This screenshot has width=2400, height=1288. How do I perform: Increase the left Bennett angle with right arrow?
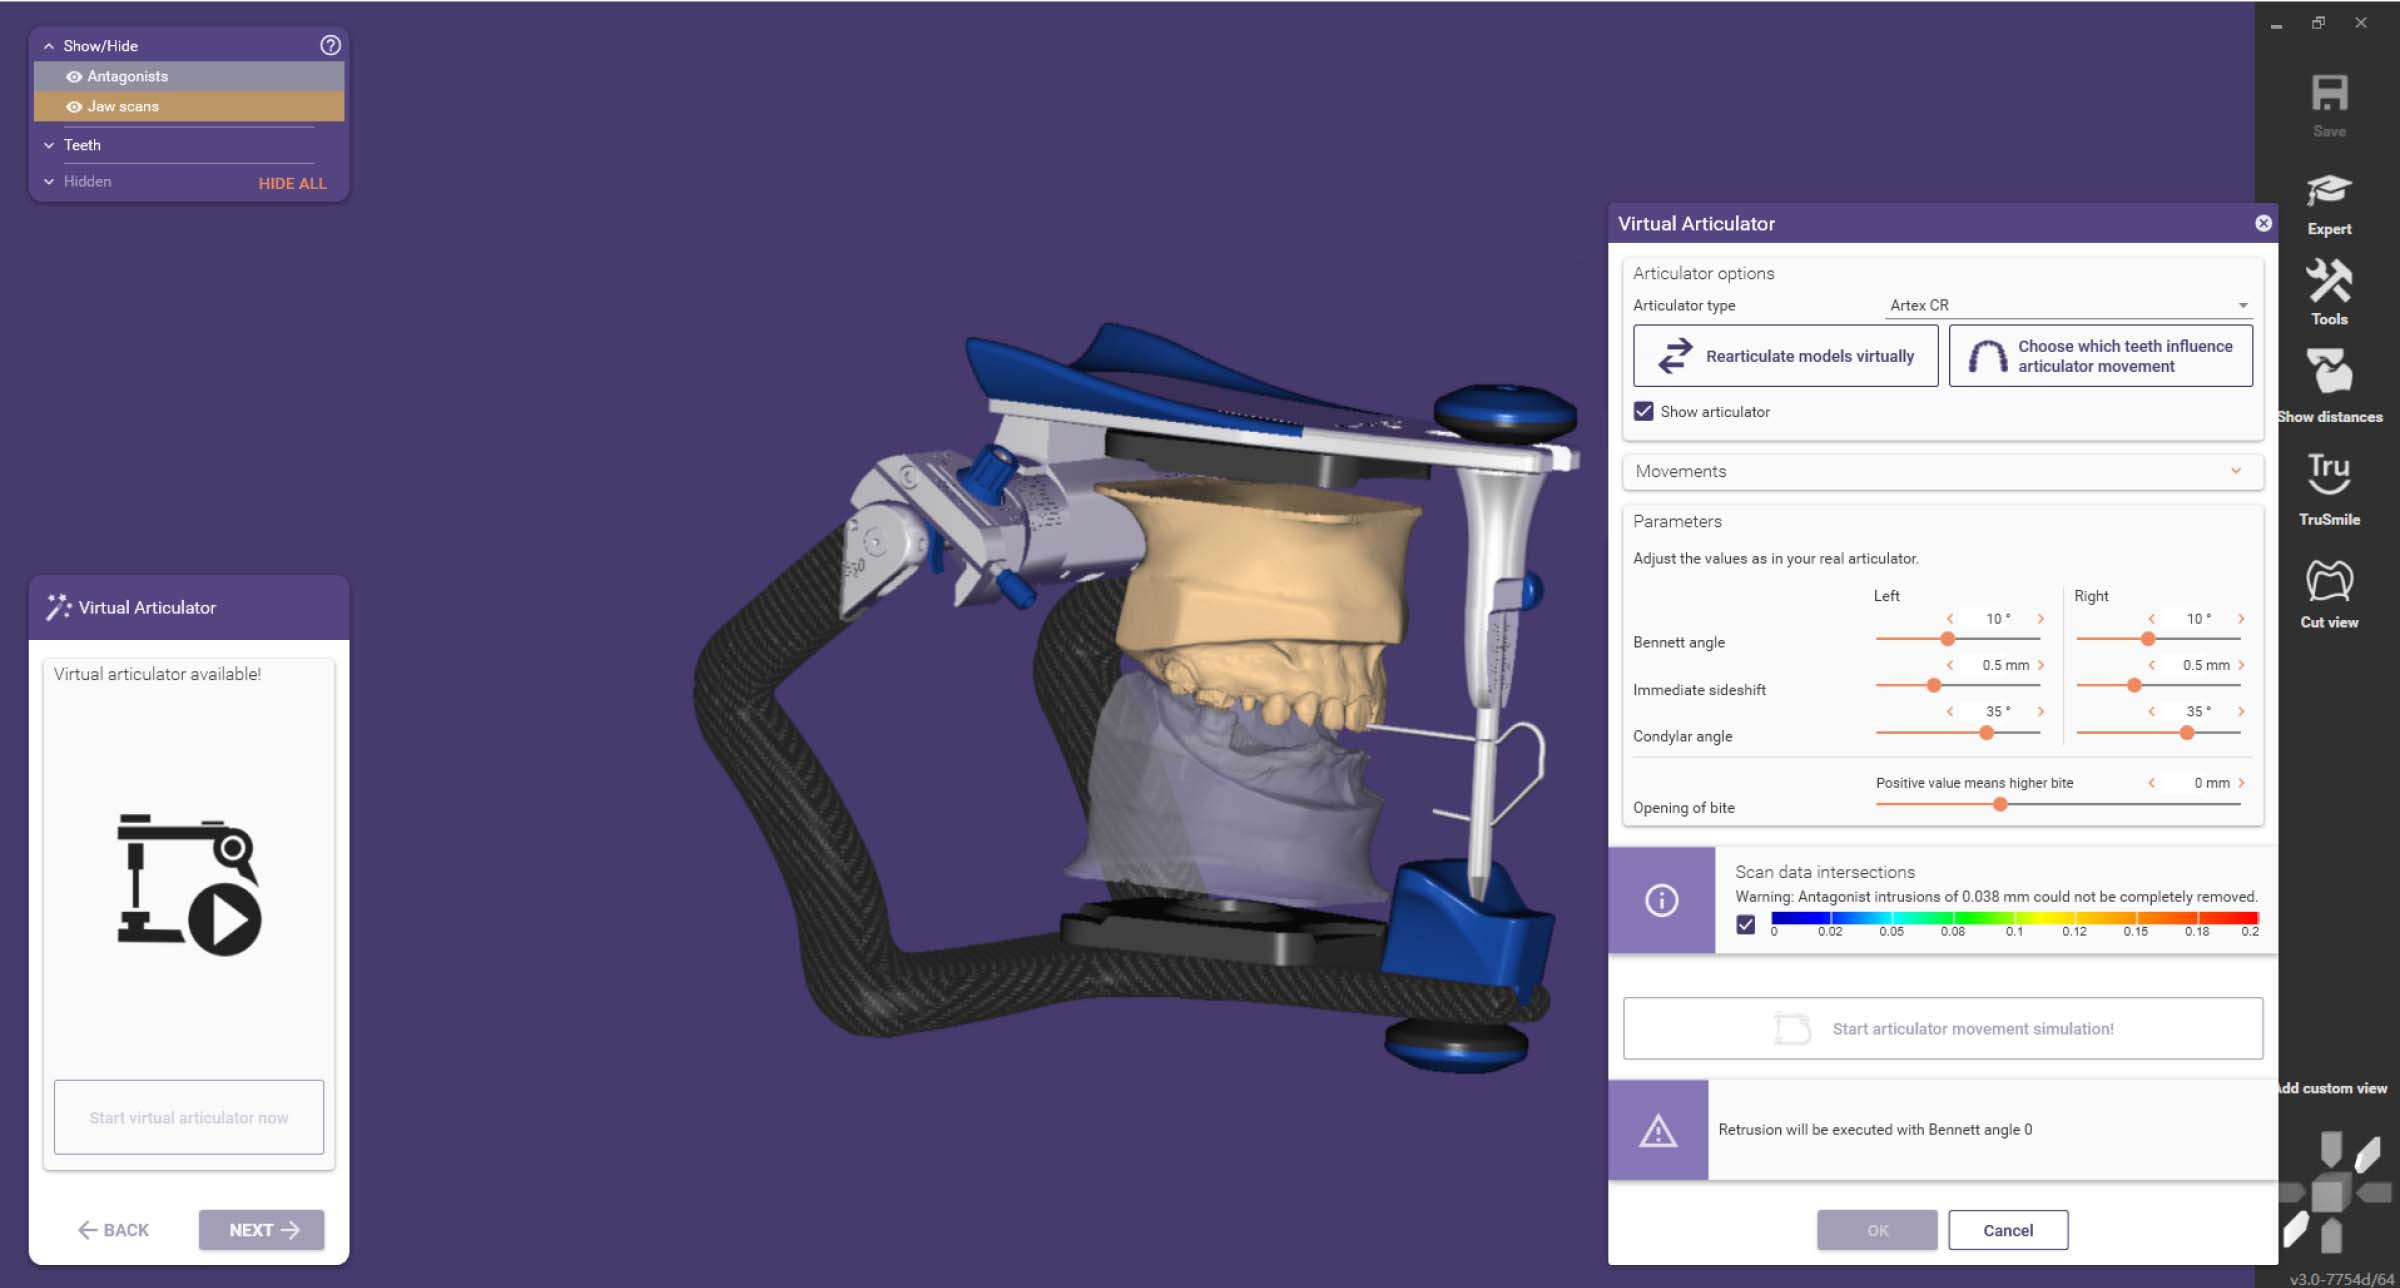(x=2041, y=619)
